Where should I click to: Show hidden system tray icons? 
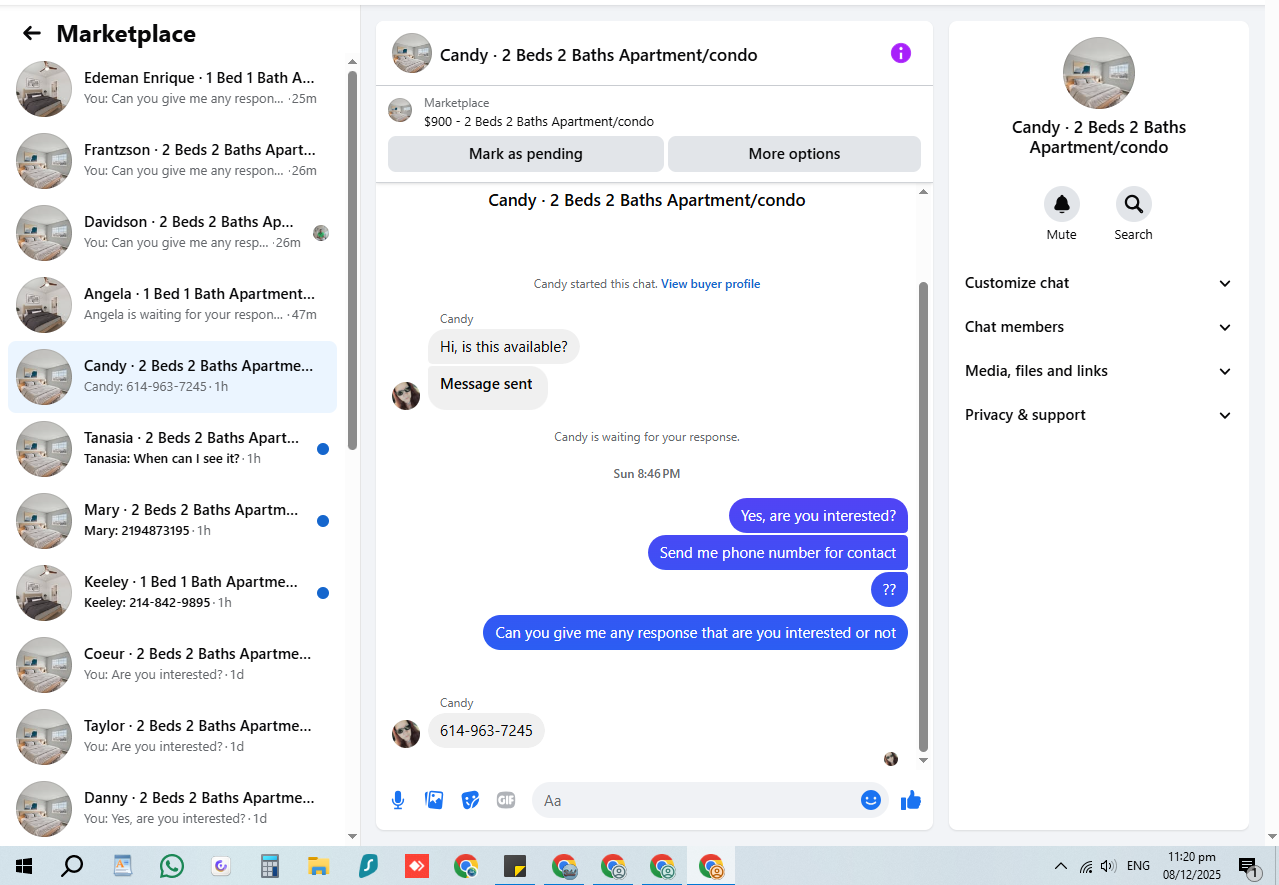pyautogui.click(x=1061, y=866)
